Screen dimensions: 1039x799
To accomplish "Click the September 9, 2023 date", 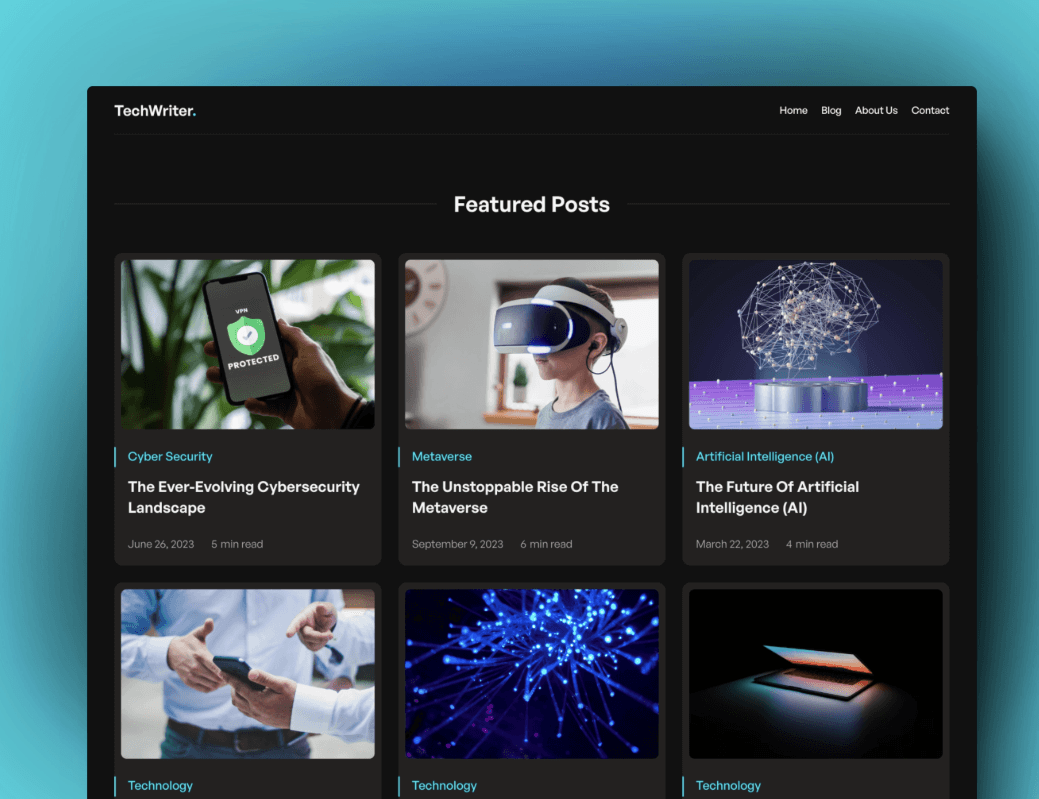I will 457,544.
